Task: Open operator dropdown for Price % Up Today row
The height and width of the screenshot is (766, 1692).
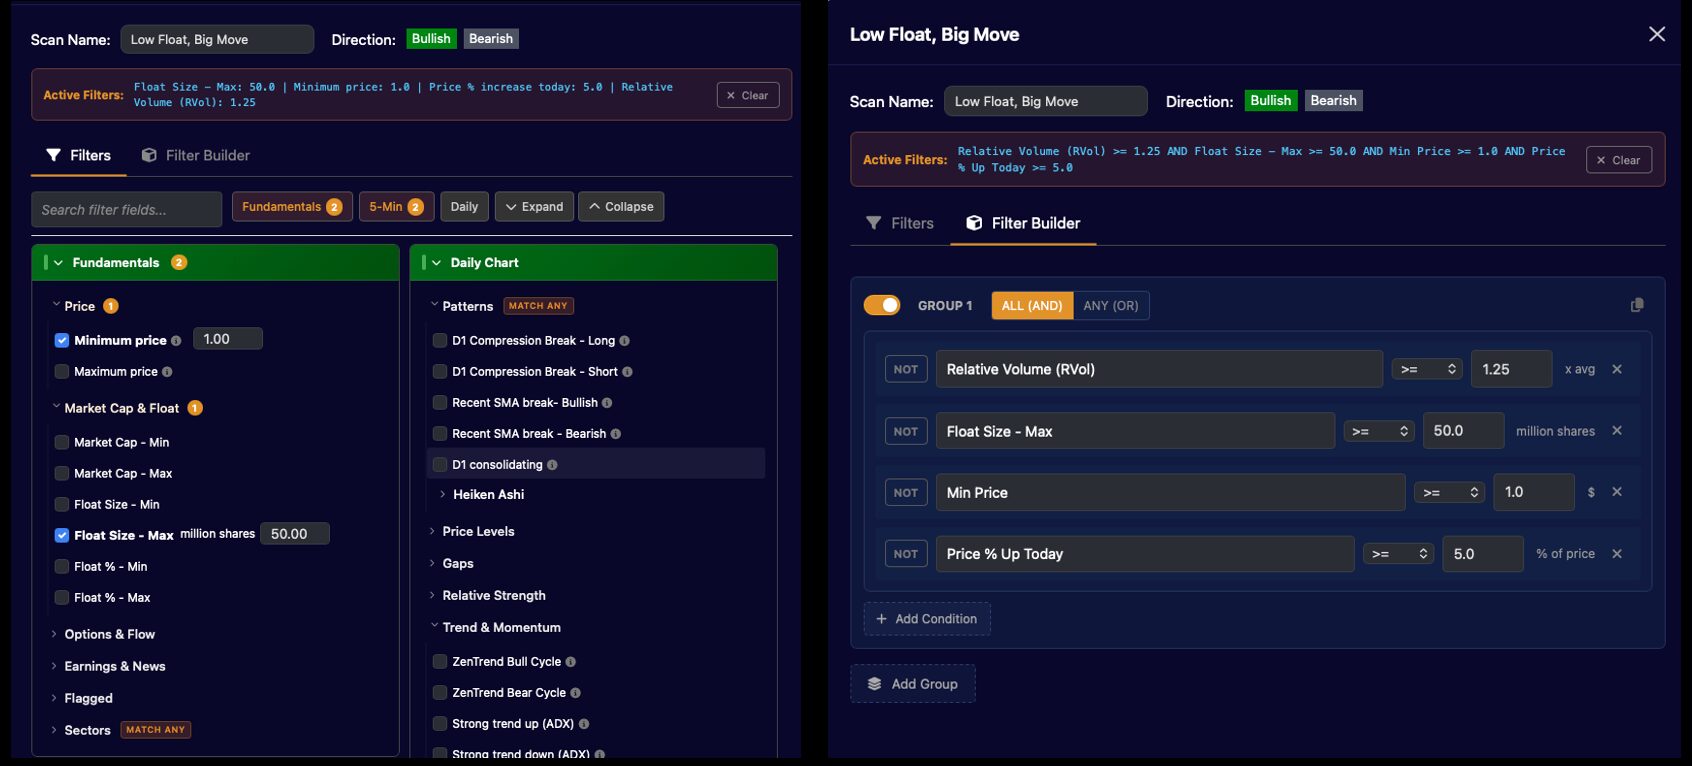Action: click(x=1399, y=554)
